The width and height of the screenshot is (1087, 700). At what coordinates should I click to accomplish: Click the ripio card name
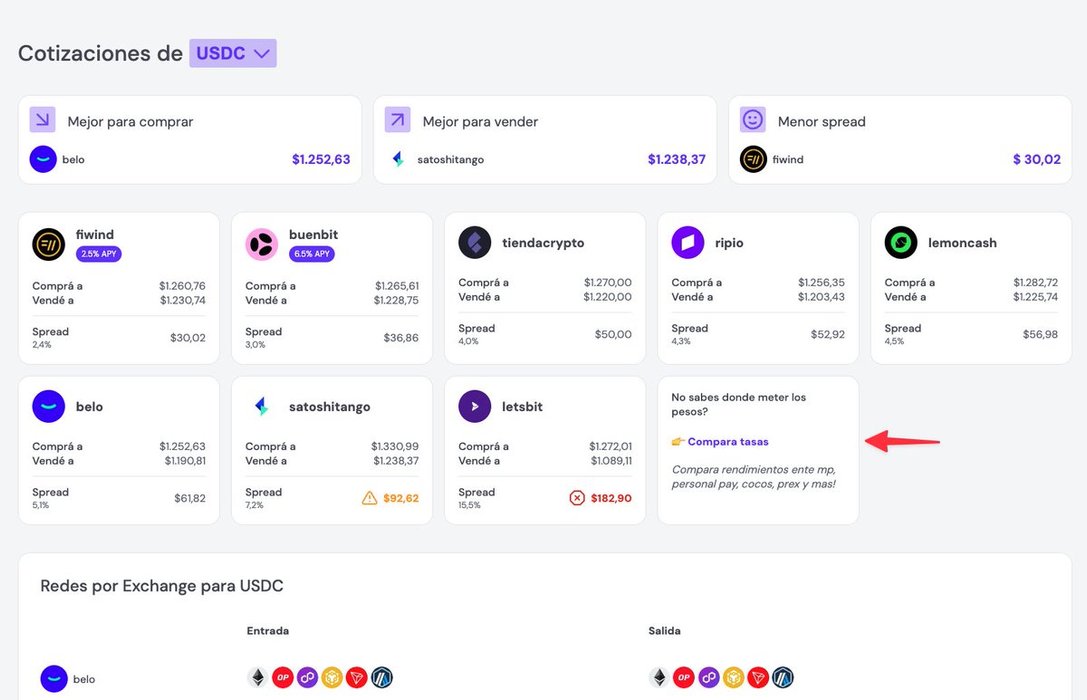tap(729, 243)
